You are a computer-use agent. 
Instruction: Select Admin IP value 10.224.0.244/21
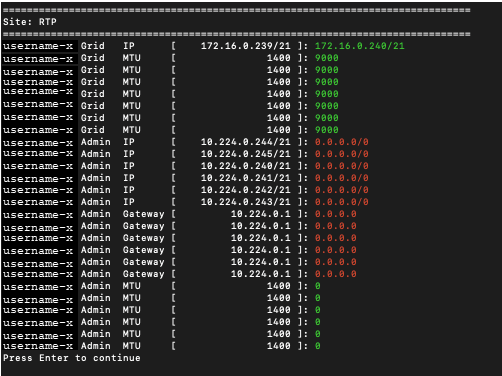[x=246, y=142]
